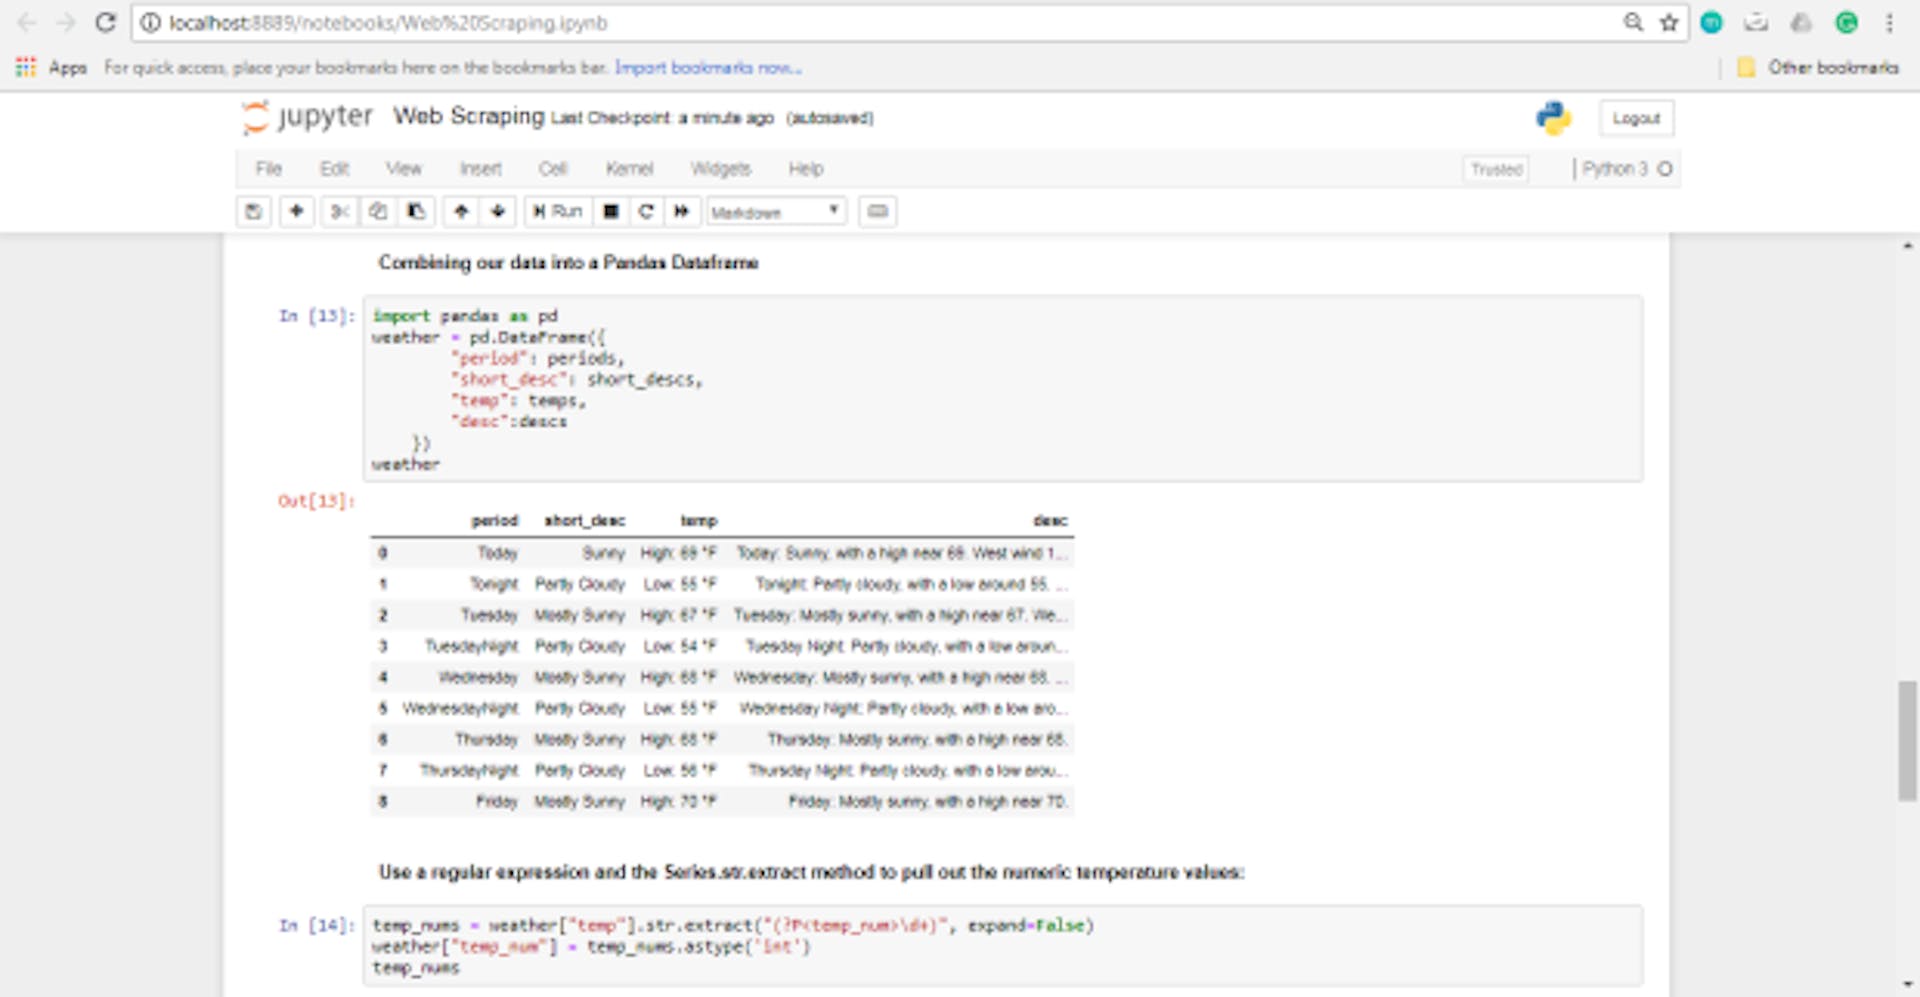Restart kernel and rerun all fast-forward icon
1920x997 pixels.
682,211
